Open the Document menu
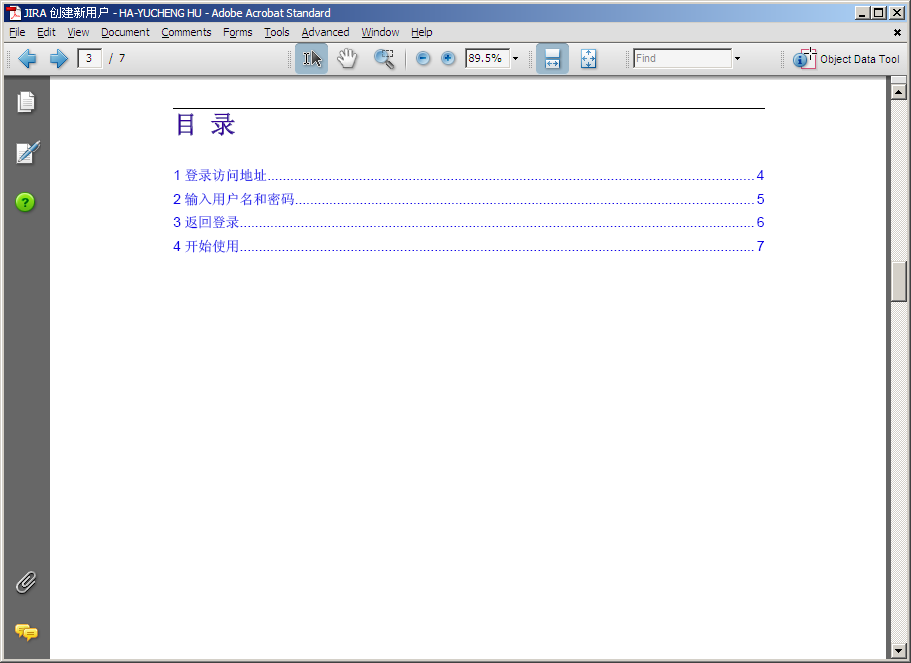 tap(125, 32)
